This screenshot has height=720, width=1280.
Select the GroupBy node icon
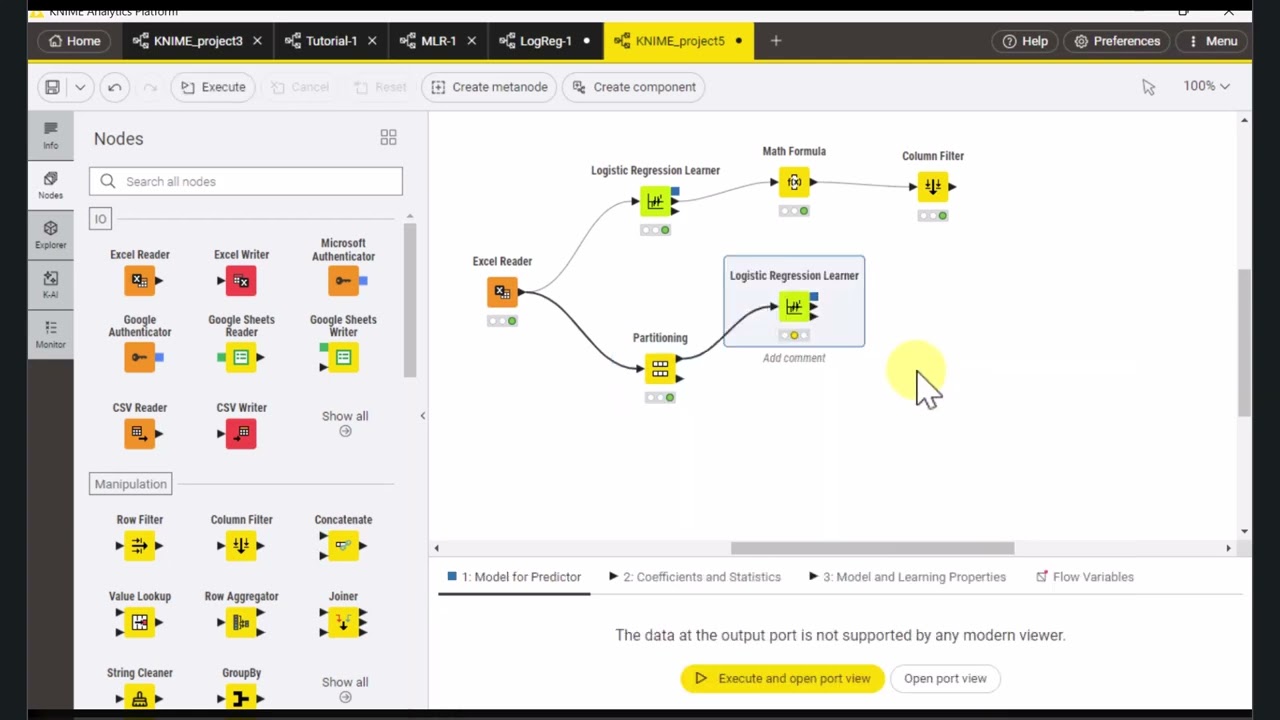pyautogui.click(x=241, y=698)
